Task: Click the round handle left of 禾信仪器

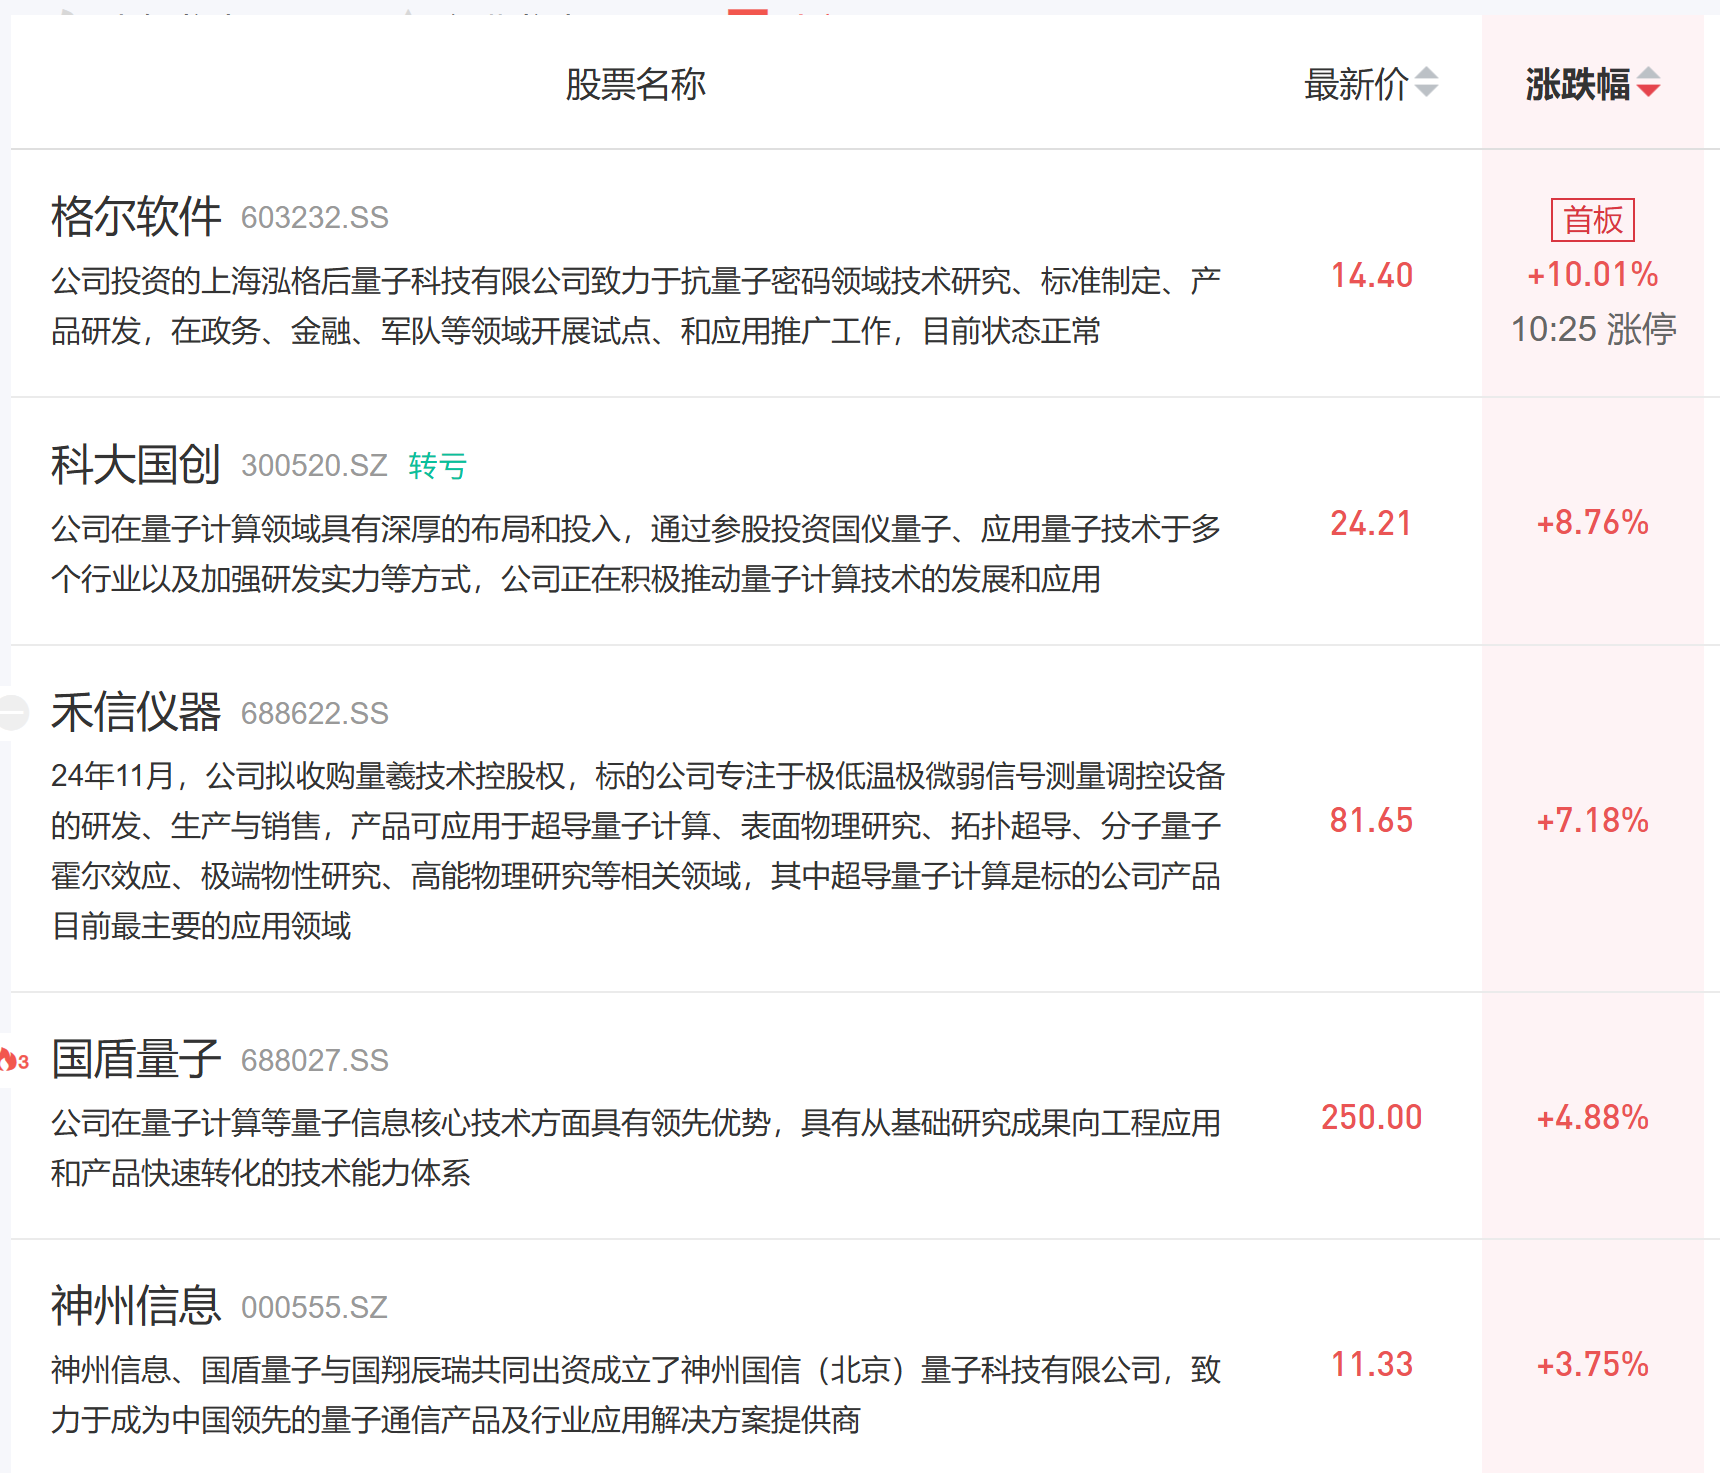Action: [12, 713]
